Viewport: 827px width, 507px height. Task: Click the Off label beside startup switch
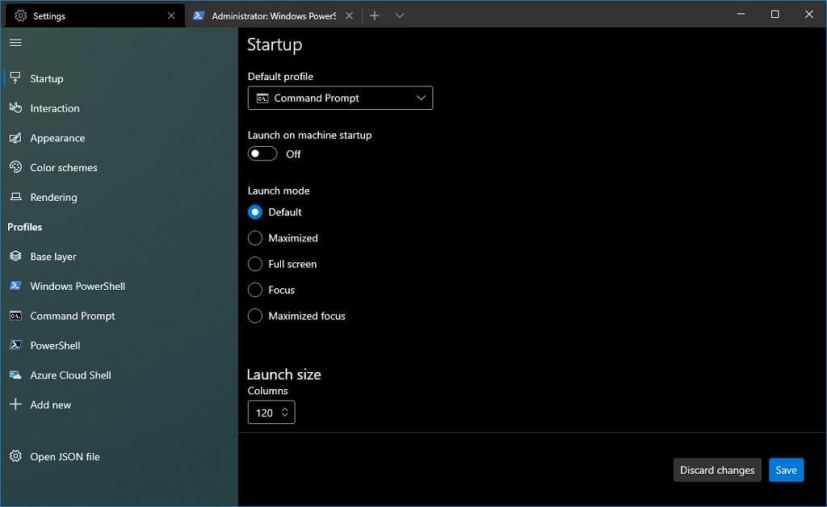(x=293, y=154)
